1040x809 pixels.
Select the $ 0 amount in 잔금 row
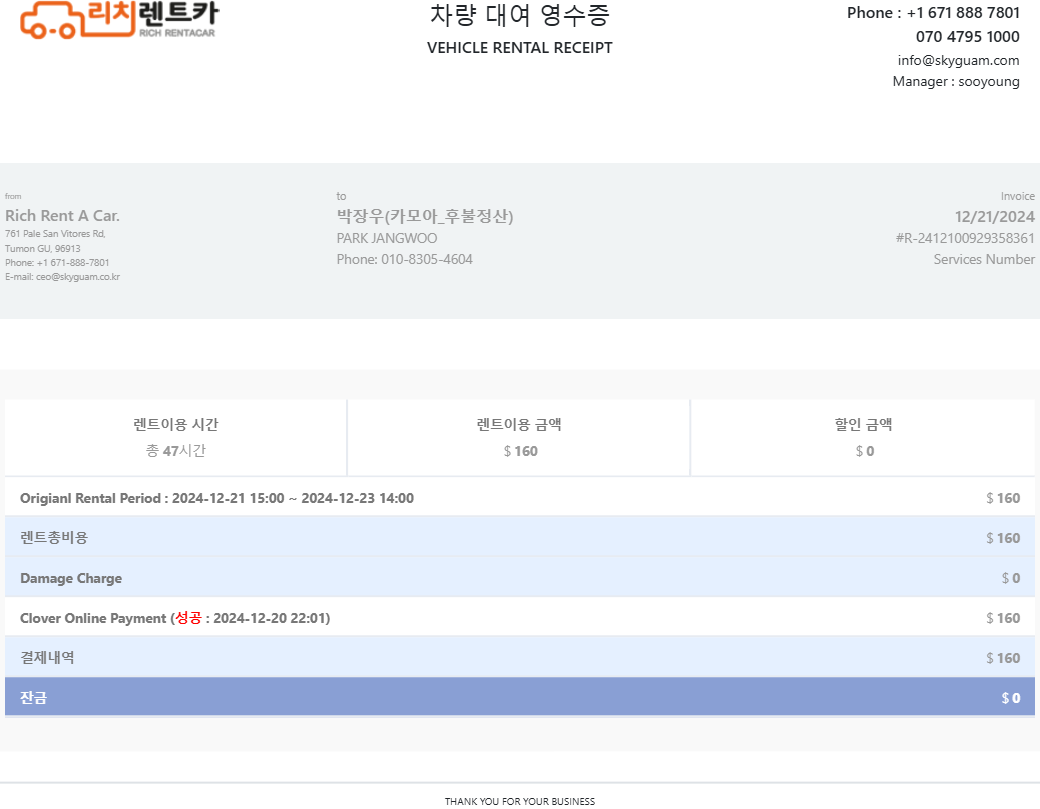point(1011,698)
